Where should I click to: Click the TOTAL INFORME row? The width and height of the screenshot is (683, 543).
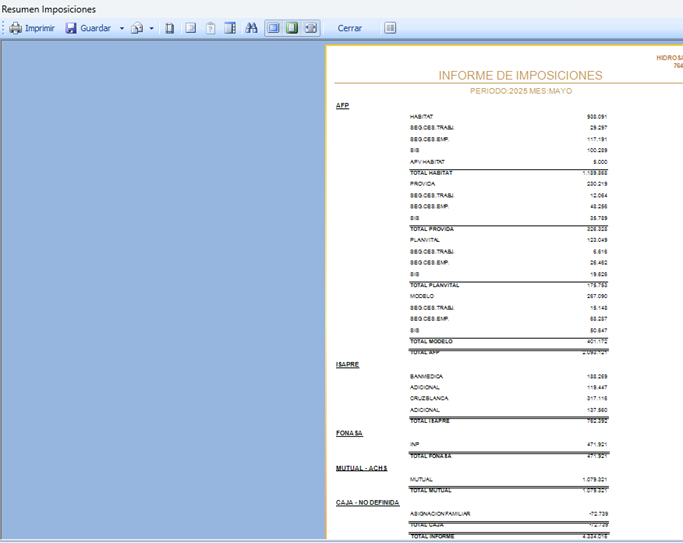click(x=431, y=537)
